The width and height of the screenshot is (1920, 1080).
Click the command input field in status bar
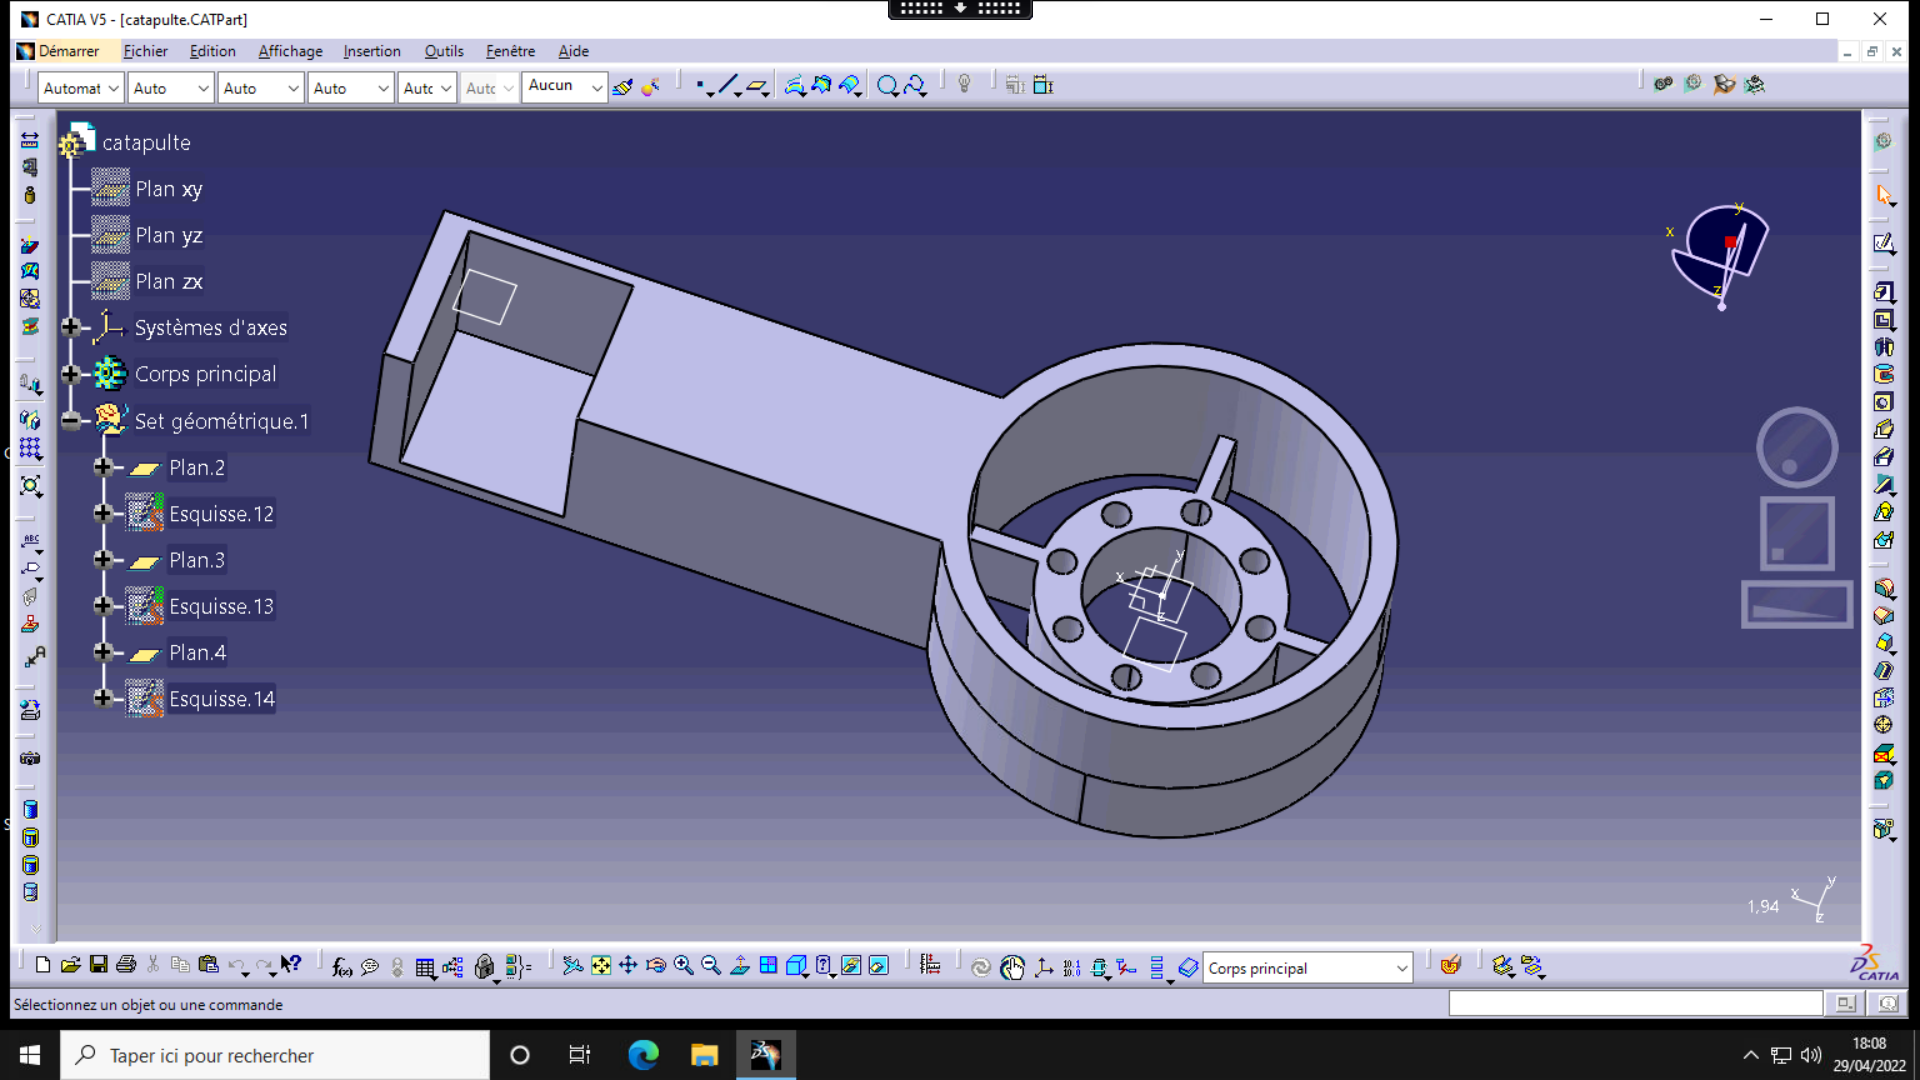tap(1635, 1003)
